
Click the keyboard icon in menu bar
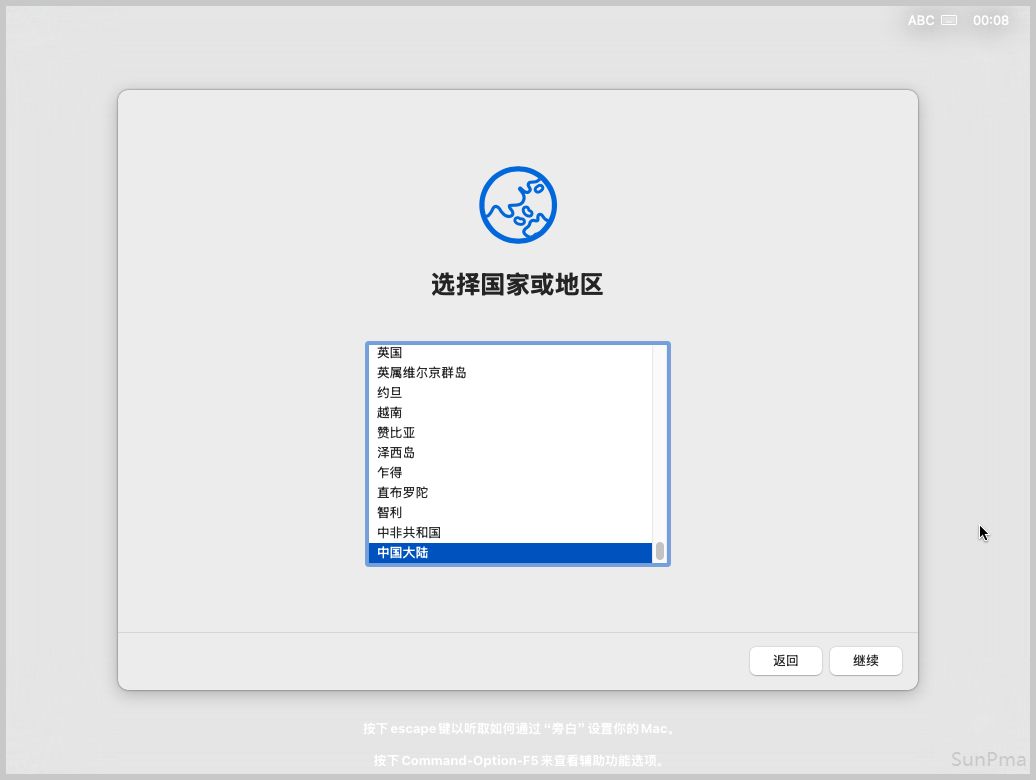point(949,20)
